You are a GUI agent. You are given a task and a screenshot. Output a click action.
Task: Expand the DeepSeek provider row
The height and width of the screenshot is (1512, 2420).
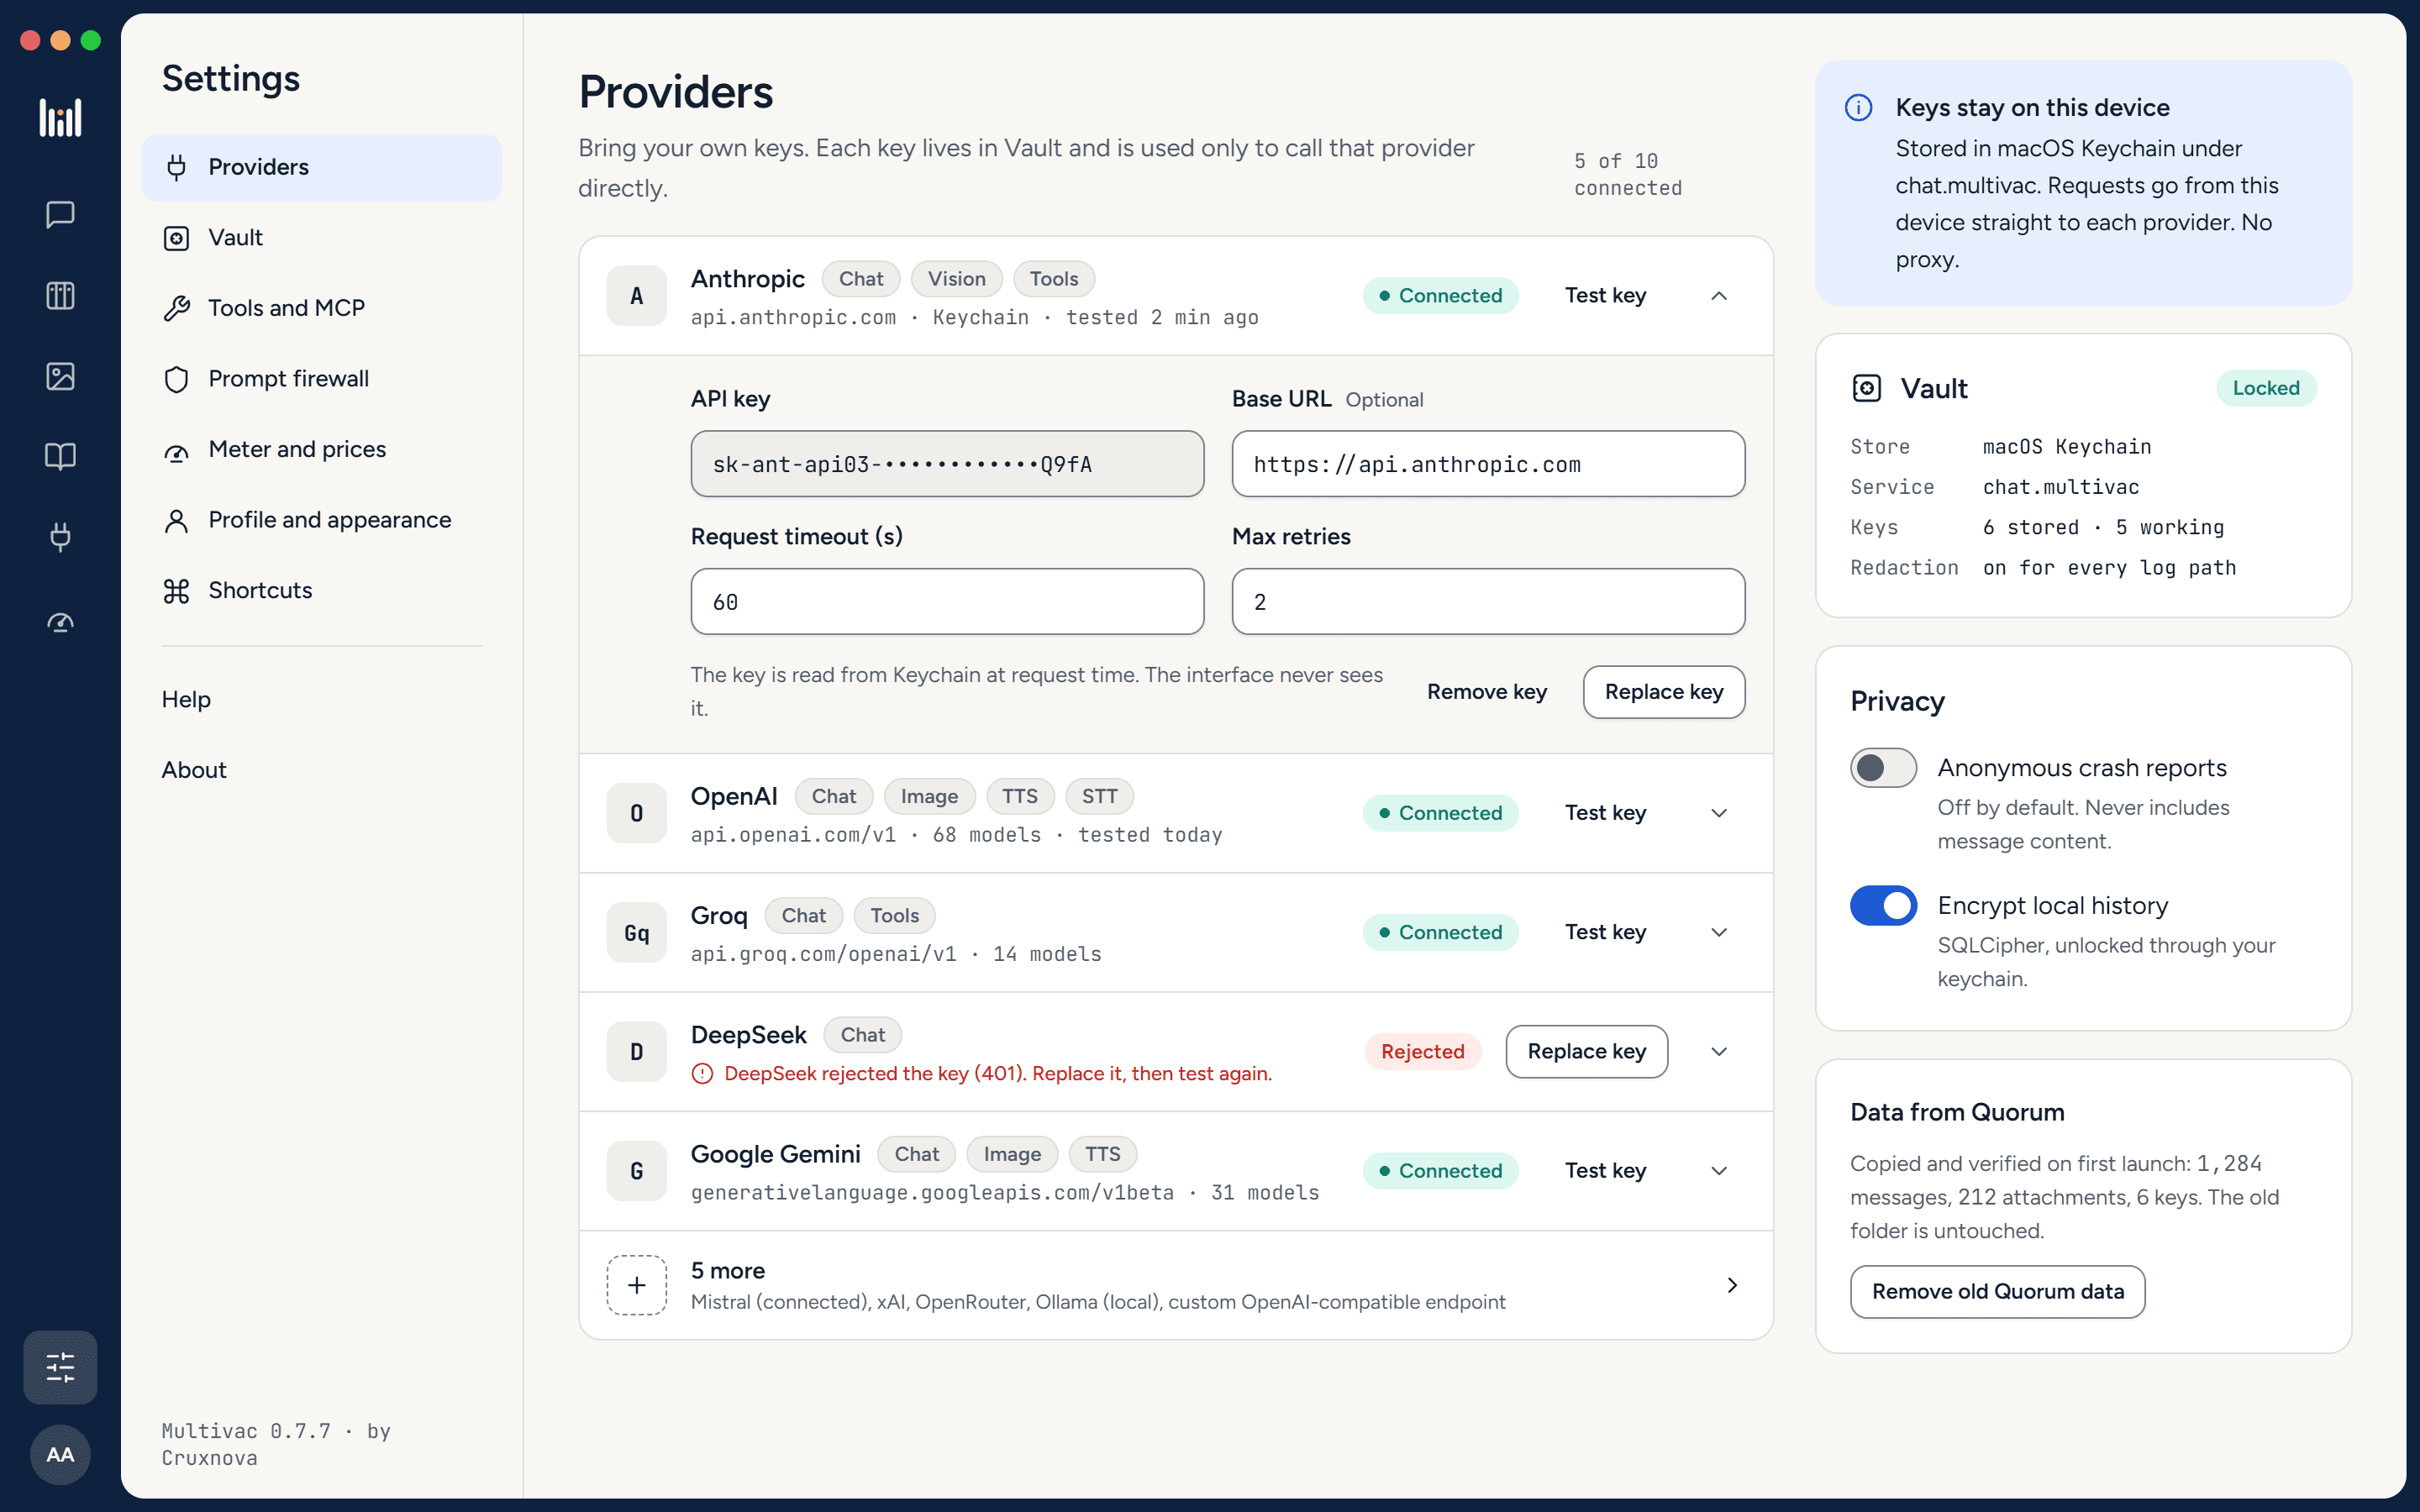1719,1052
